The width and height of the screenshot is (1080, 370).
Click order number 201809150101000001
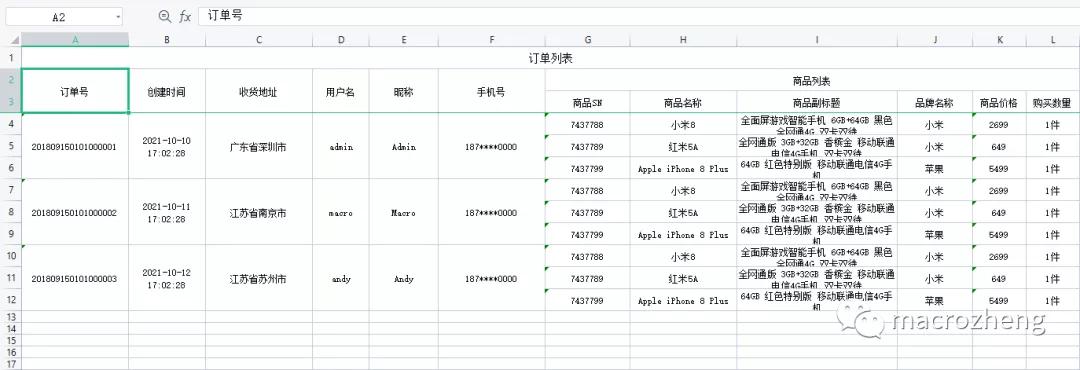[75, 146]
